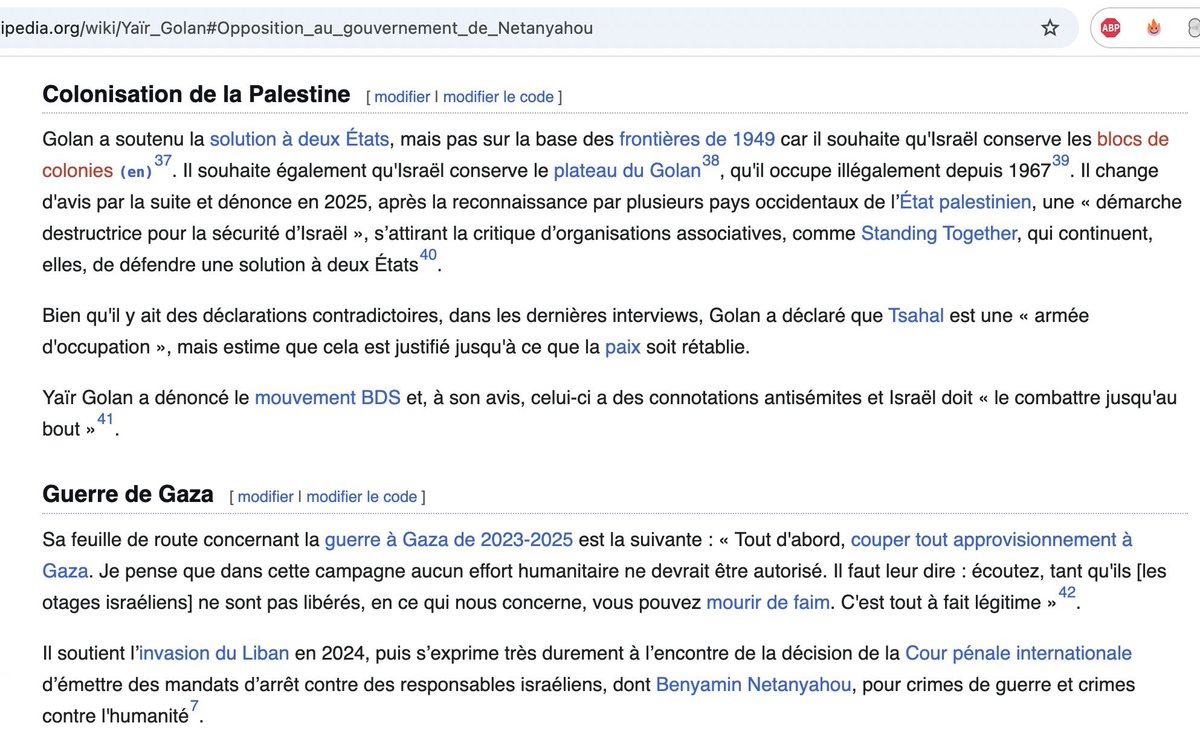Open the 'mourir de faim' link
1200x743 pixels.
click(x=768, y=602)
